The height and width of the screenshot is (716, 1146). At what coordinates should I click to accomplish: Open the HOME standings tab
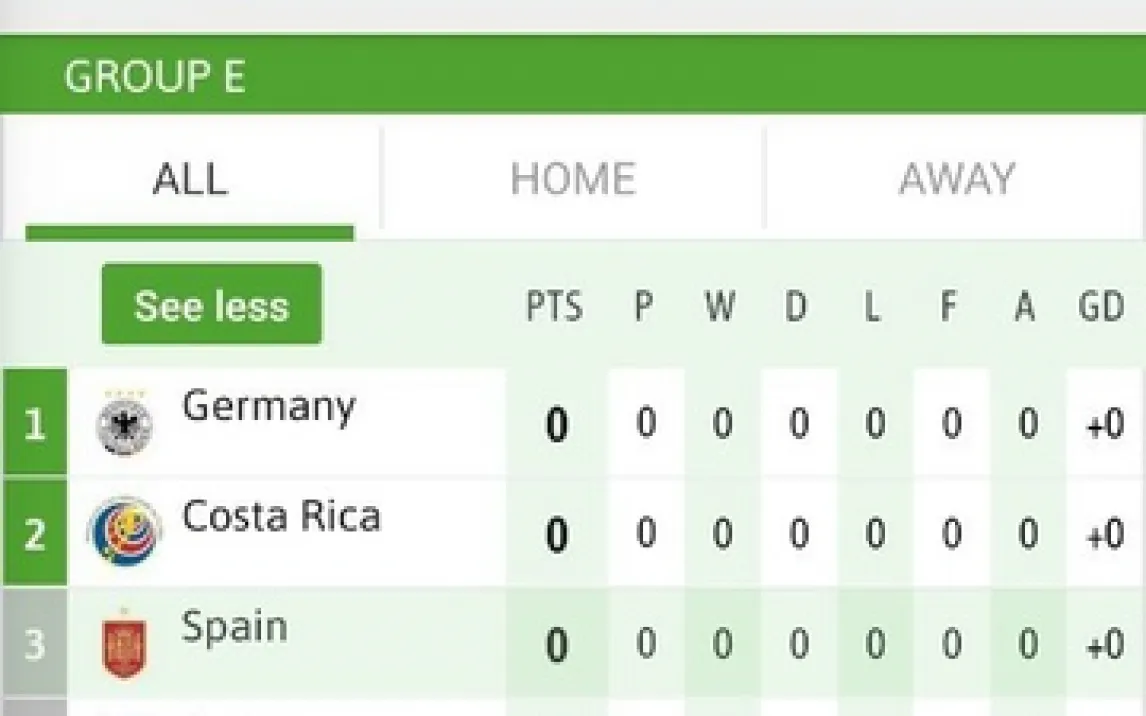572,179
